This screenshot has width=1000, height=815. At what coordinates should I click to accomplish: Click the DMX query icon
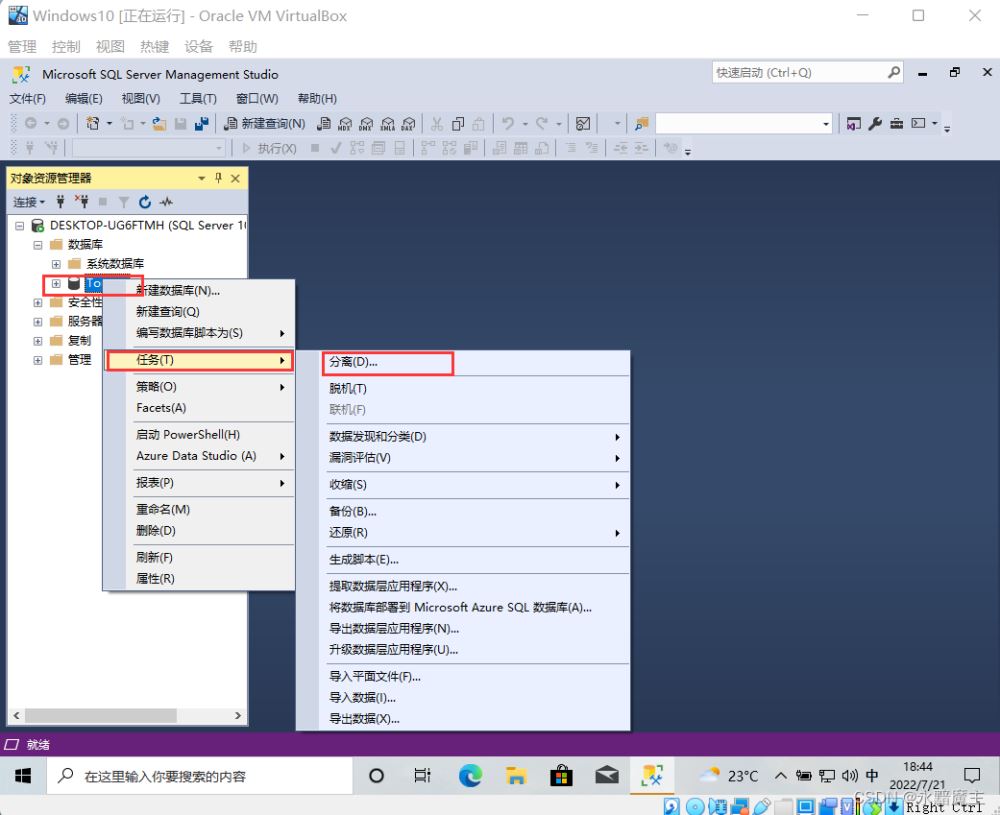coord(366,124)
